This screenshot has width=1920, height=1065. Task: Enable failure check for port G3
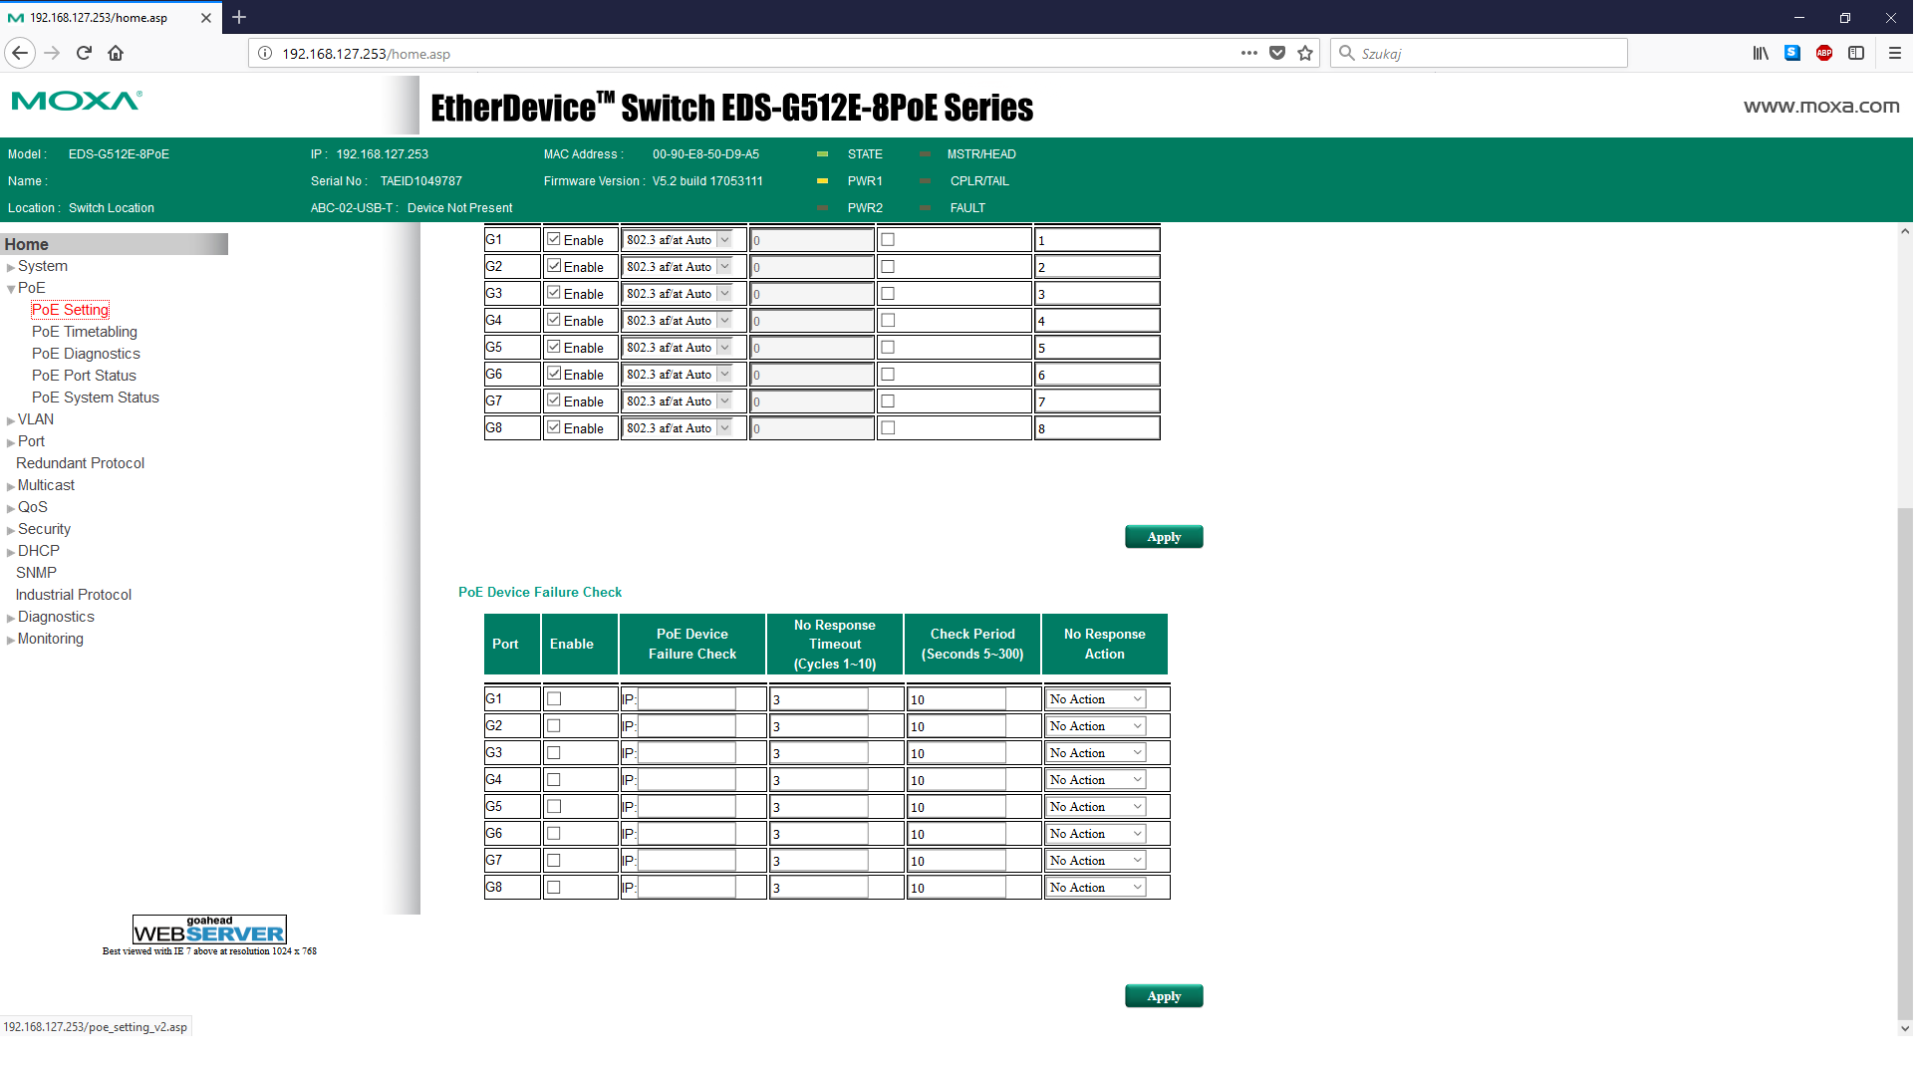pyautogui.click(x=555, y=754)
